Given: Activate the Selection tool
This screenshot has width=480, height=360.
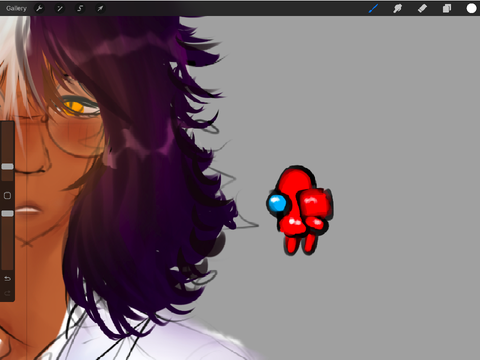Looking at the screenshot, I should [80, 8].
